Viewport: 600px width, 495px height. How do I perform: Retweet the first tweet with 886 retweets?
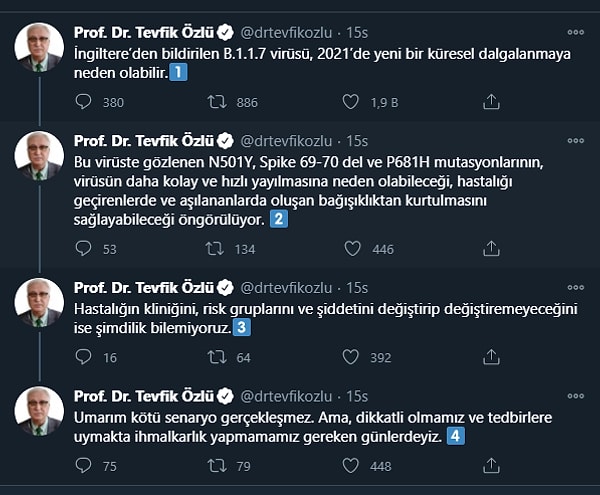[x=215, y=101]
